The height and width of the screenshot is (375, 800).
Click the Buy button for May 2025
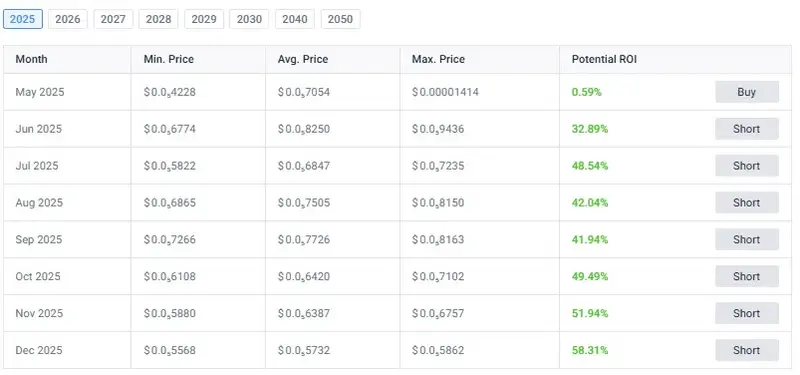point(747,92)
